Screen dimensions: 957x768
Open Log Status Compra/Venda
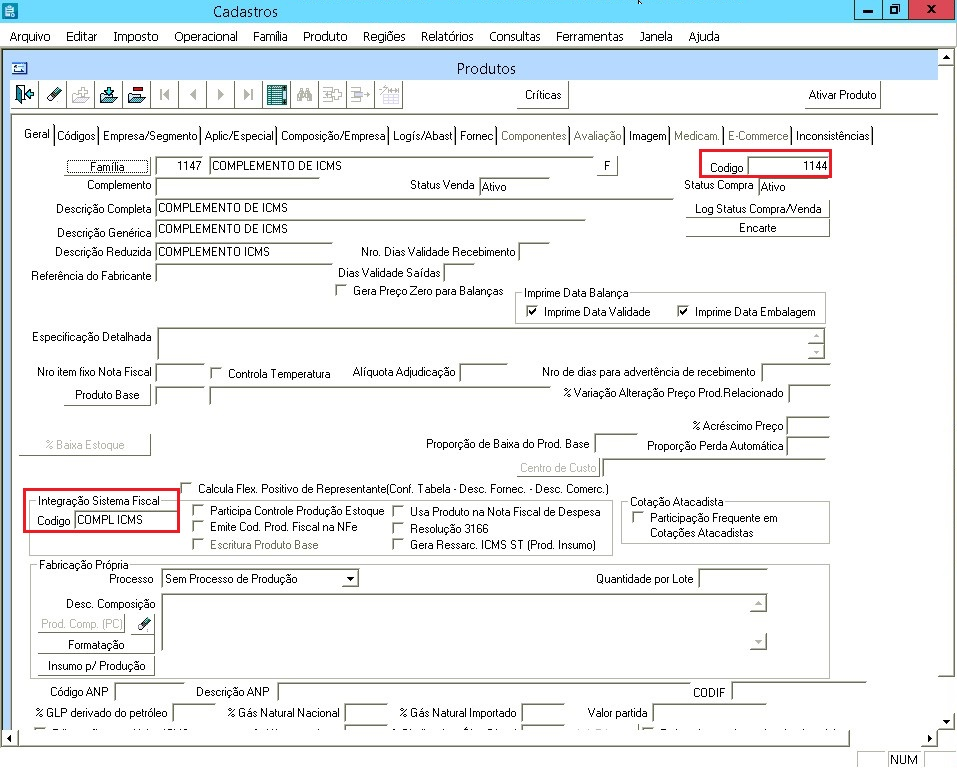coord(757,209)
